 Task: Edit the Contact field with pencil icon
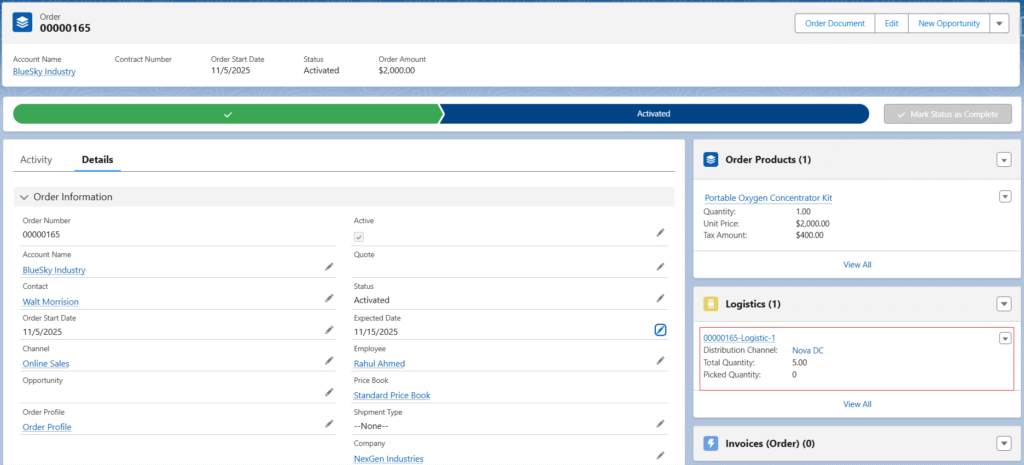coord(329,298)
